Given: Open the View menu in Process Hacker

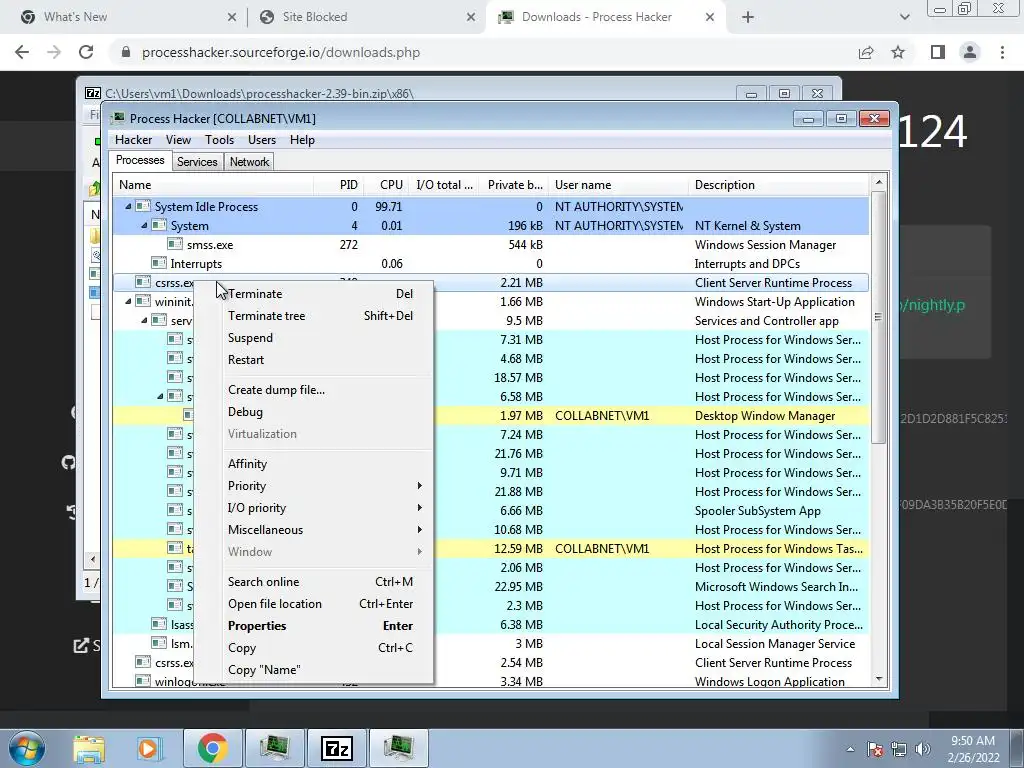Looking at the screenshot, I should click(178, 140).
